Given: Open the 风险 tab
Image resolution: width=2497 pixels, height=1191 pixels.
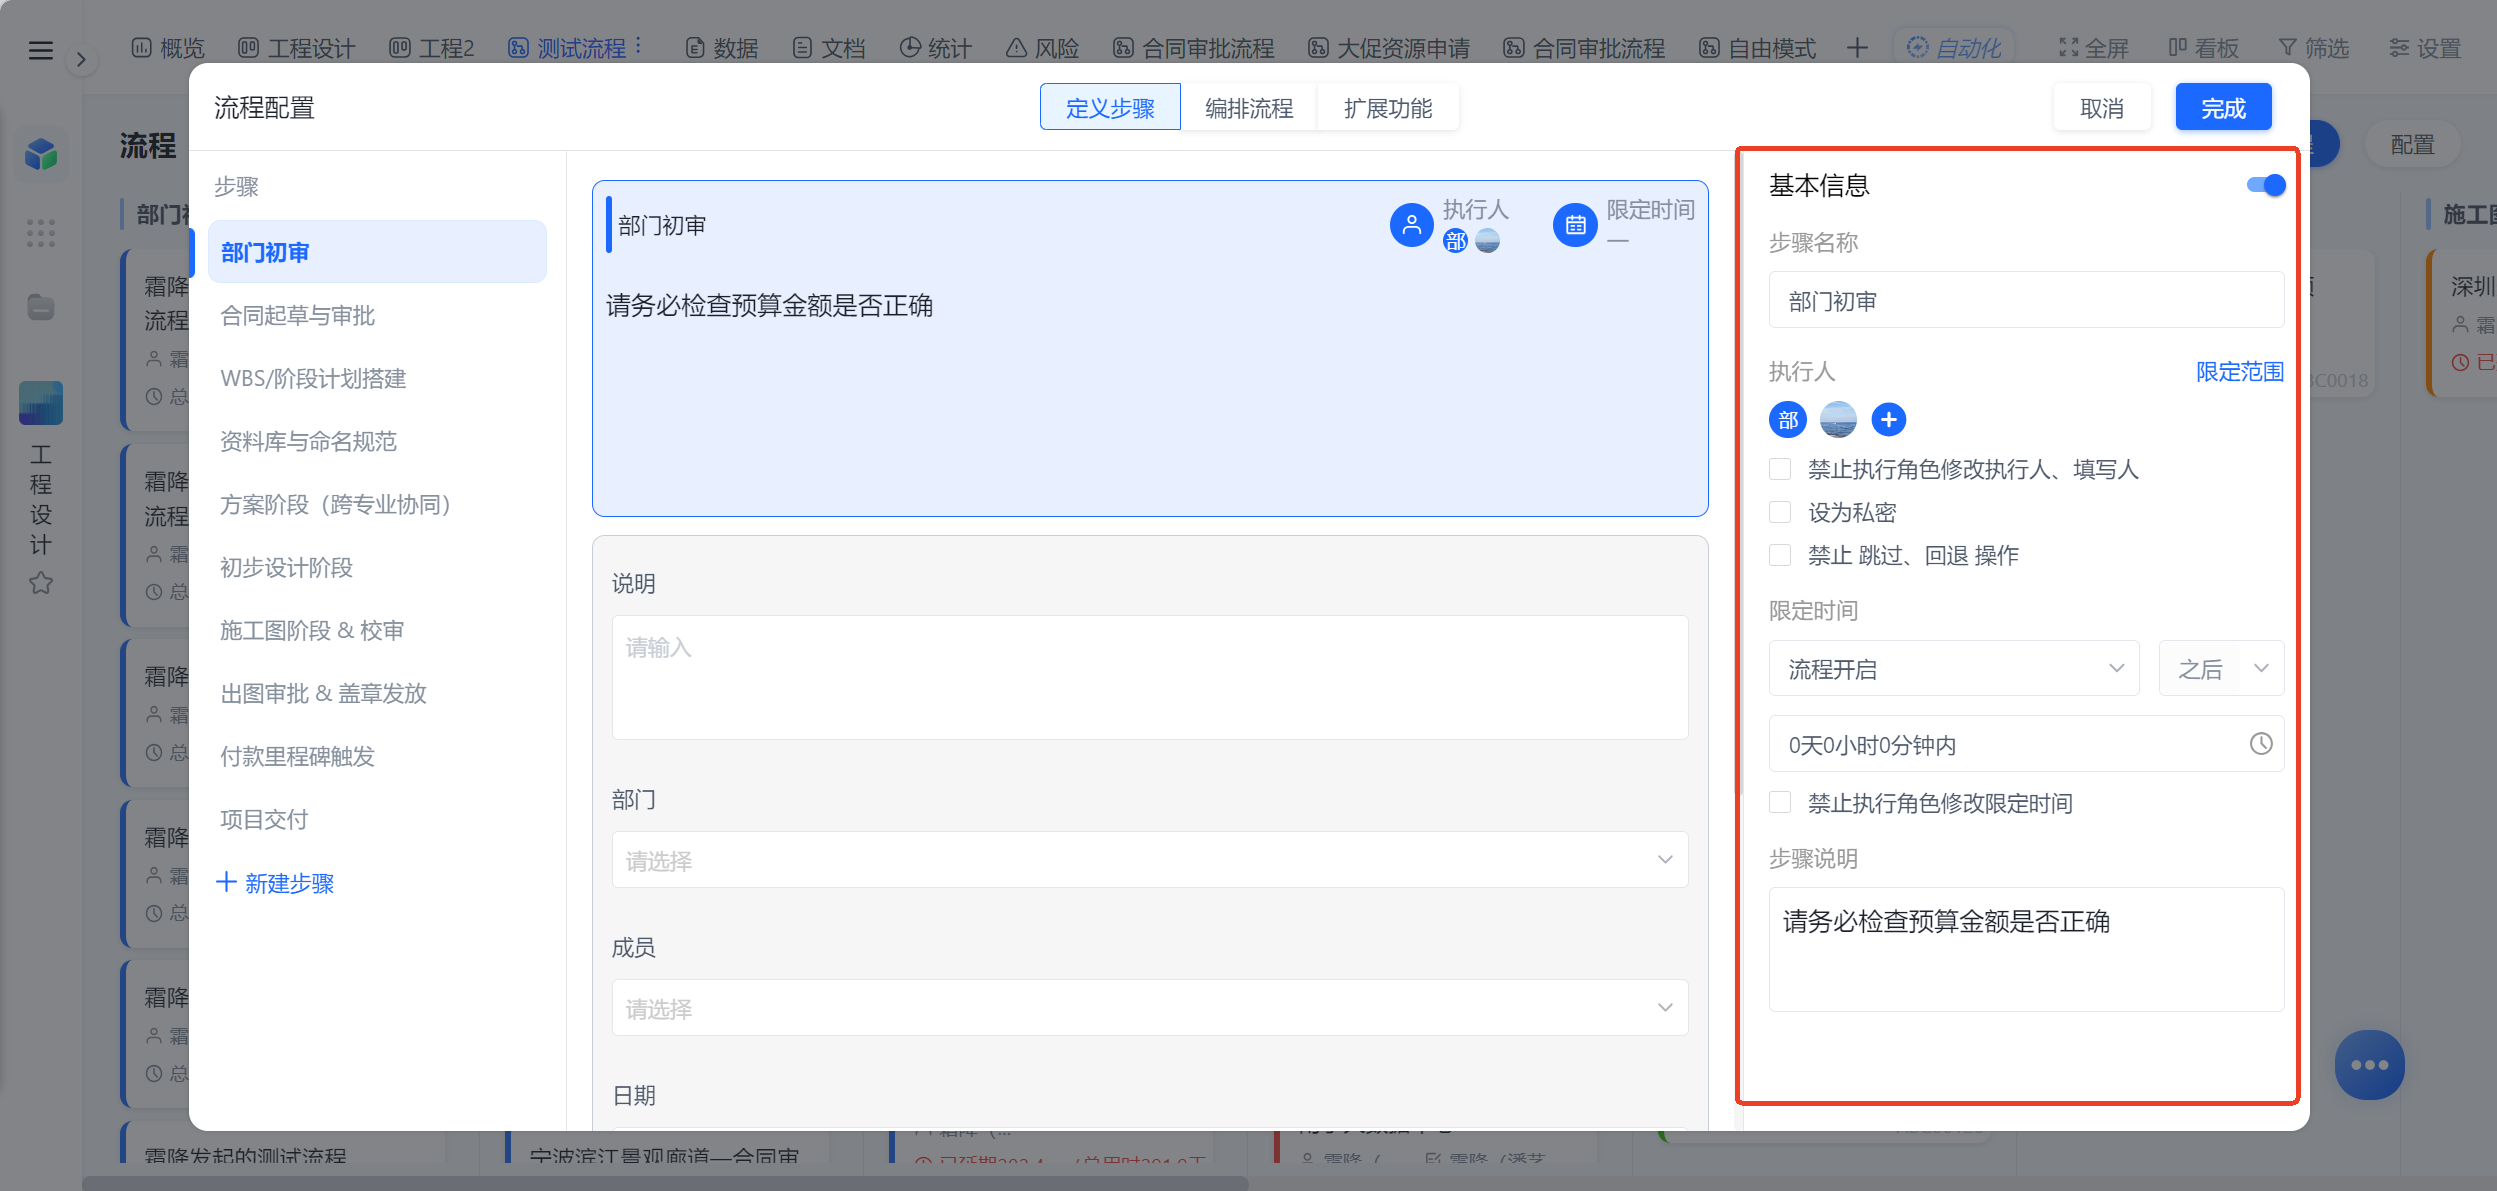Looking at the screenshot, I should [1043, 48].
